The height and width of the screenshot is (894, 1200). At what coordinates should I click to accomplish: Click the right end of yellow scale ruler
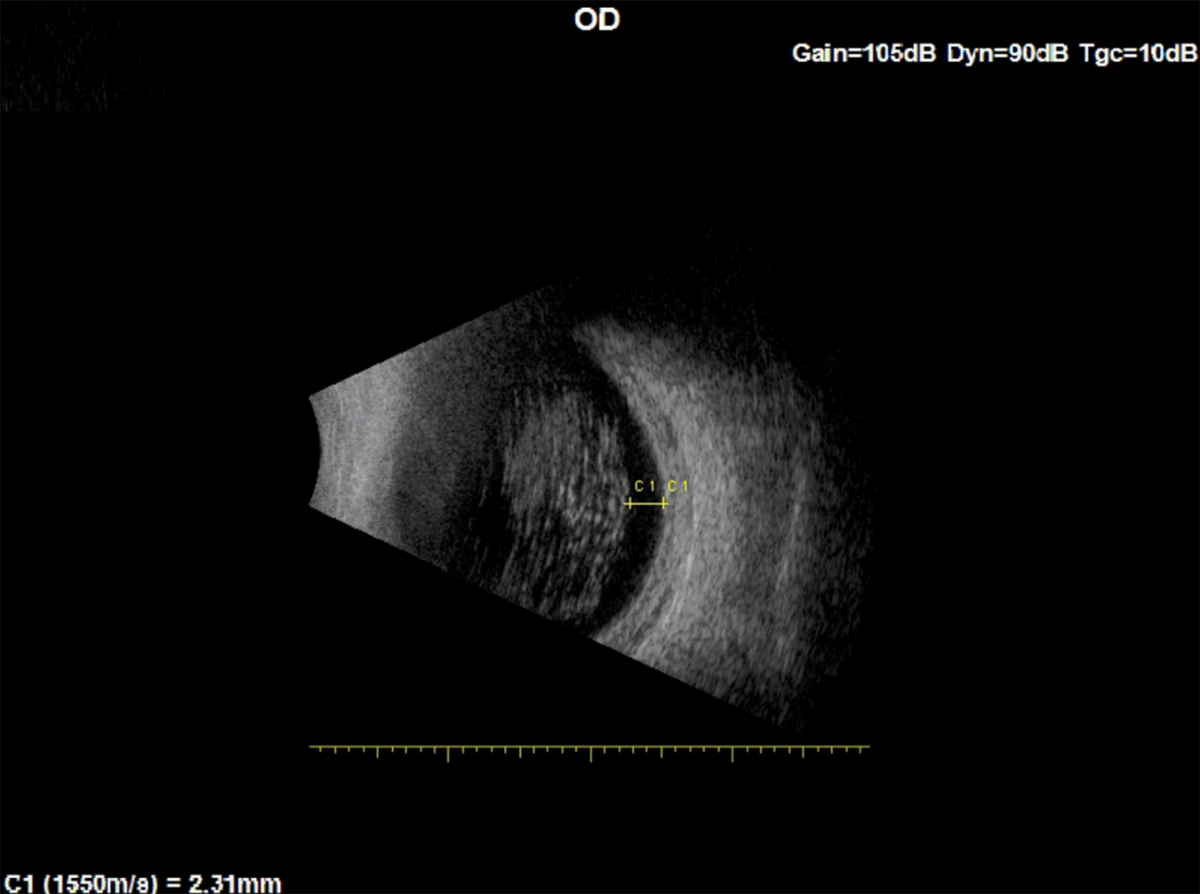[x=868, y=746]
